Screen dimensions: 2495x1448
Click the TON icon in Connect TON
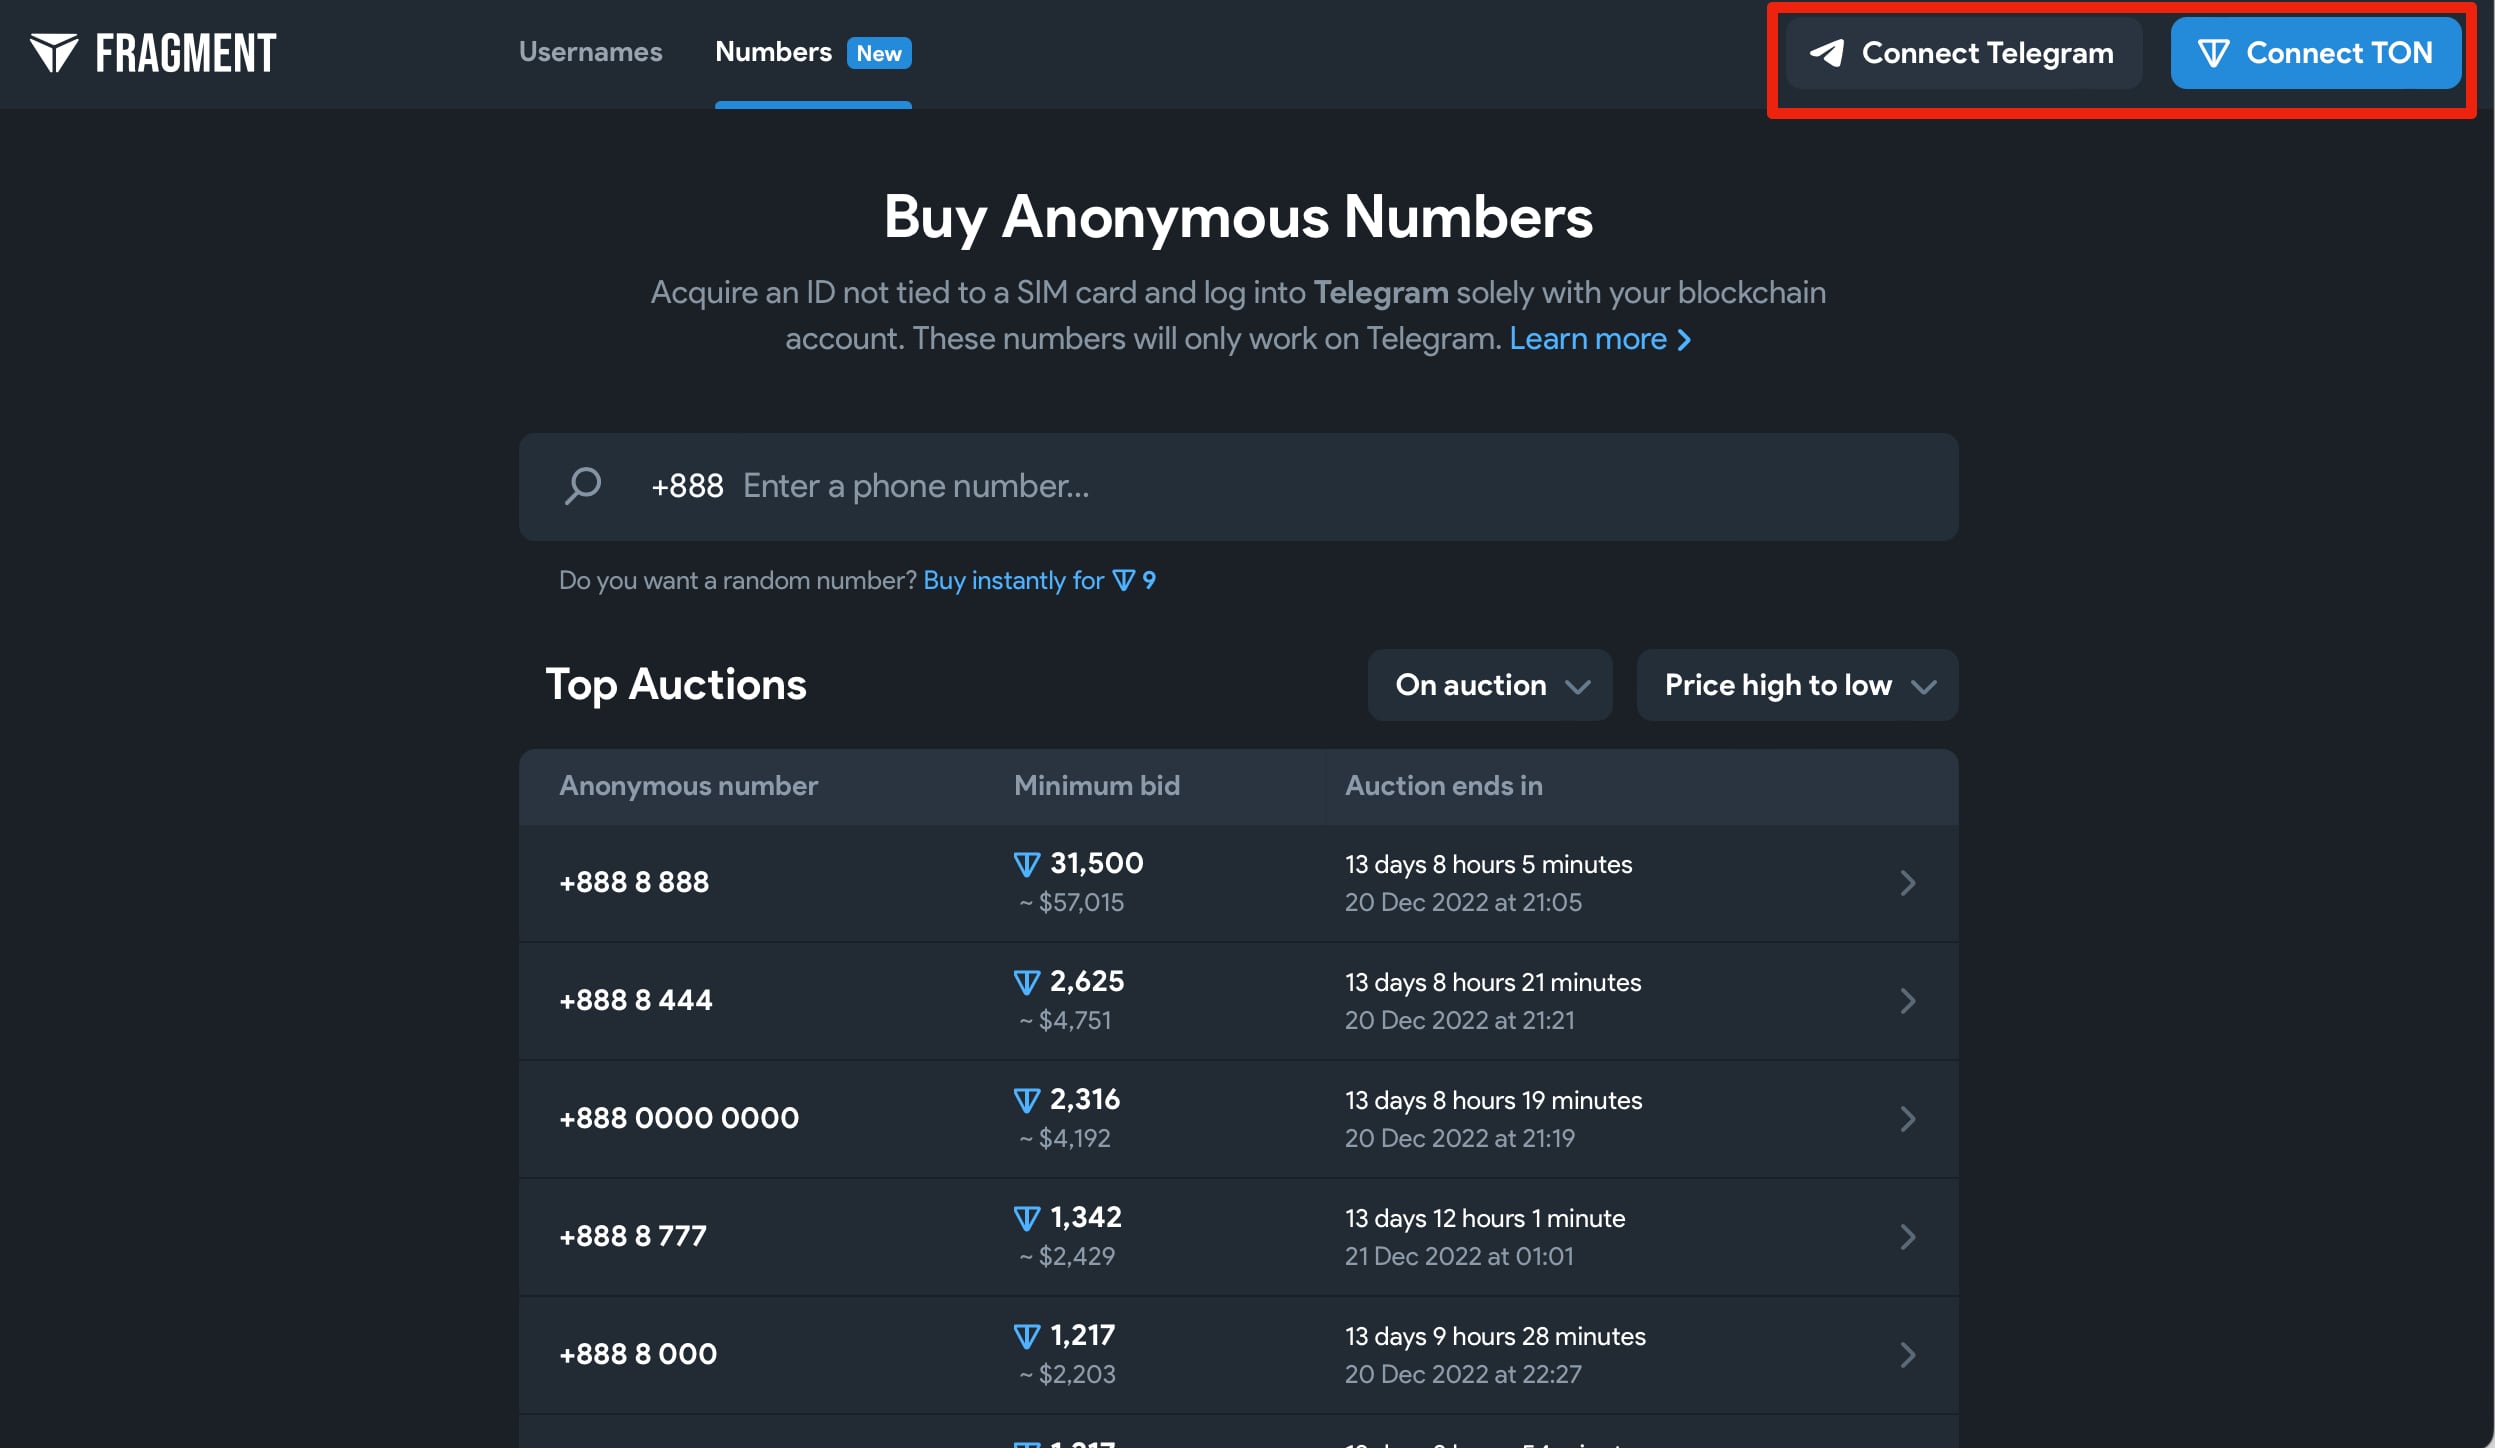[2213, 53]
